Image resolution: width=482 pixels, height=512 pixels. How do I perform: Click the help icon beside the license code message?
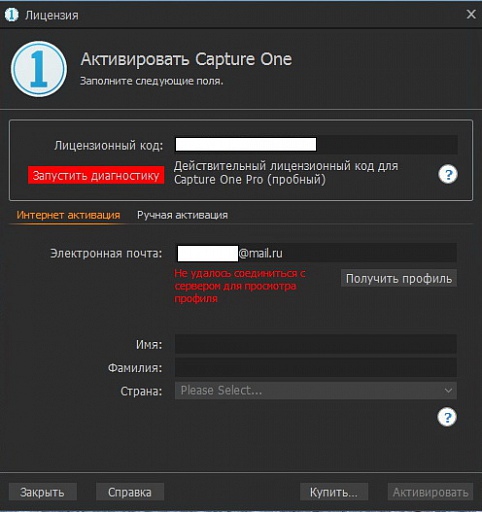click(x=448, y=174)
